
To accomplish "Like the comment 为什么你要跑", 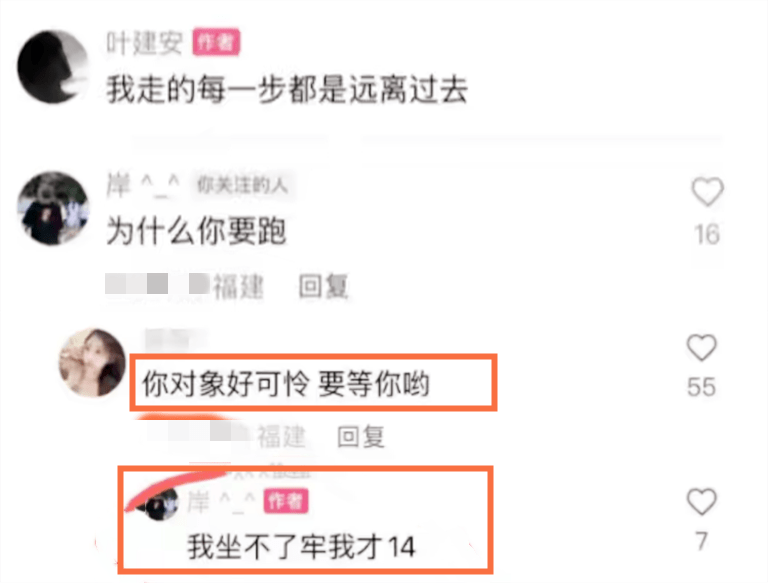I will click(707, 191).
